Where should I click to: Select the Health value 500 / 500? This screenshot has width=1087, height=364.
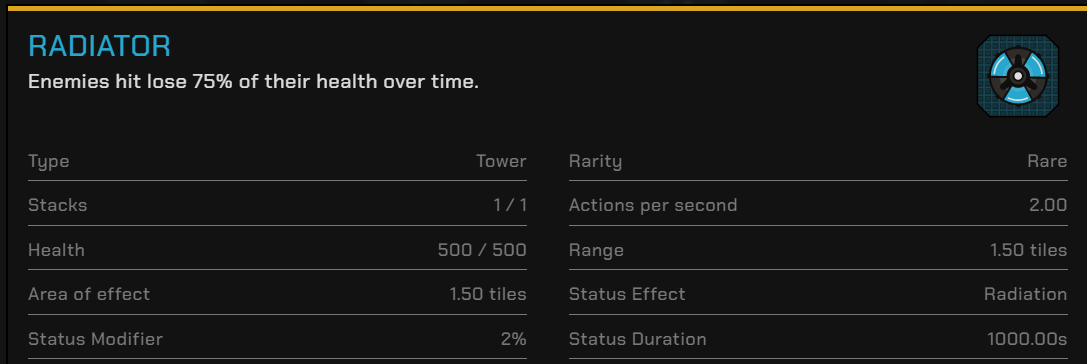tap(482, 250)
